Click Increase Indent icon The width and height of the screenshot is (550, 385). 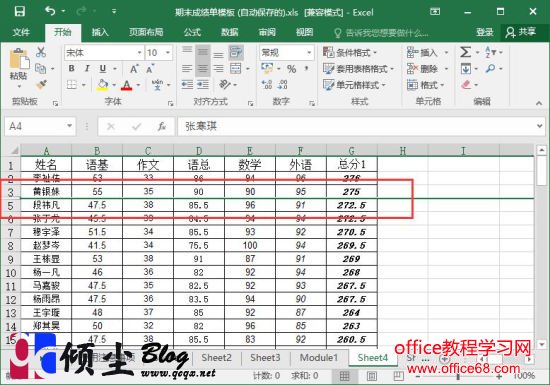(x=203, y=85)
